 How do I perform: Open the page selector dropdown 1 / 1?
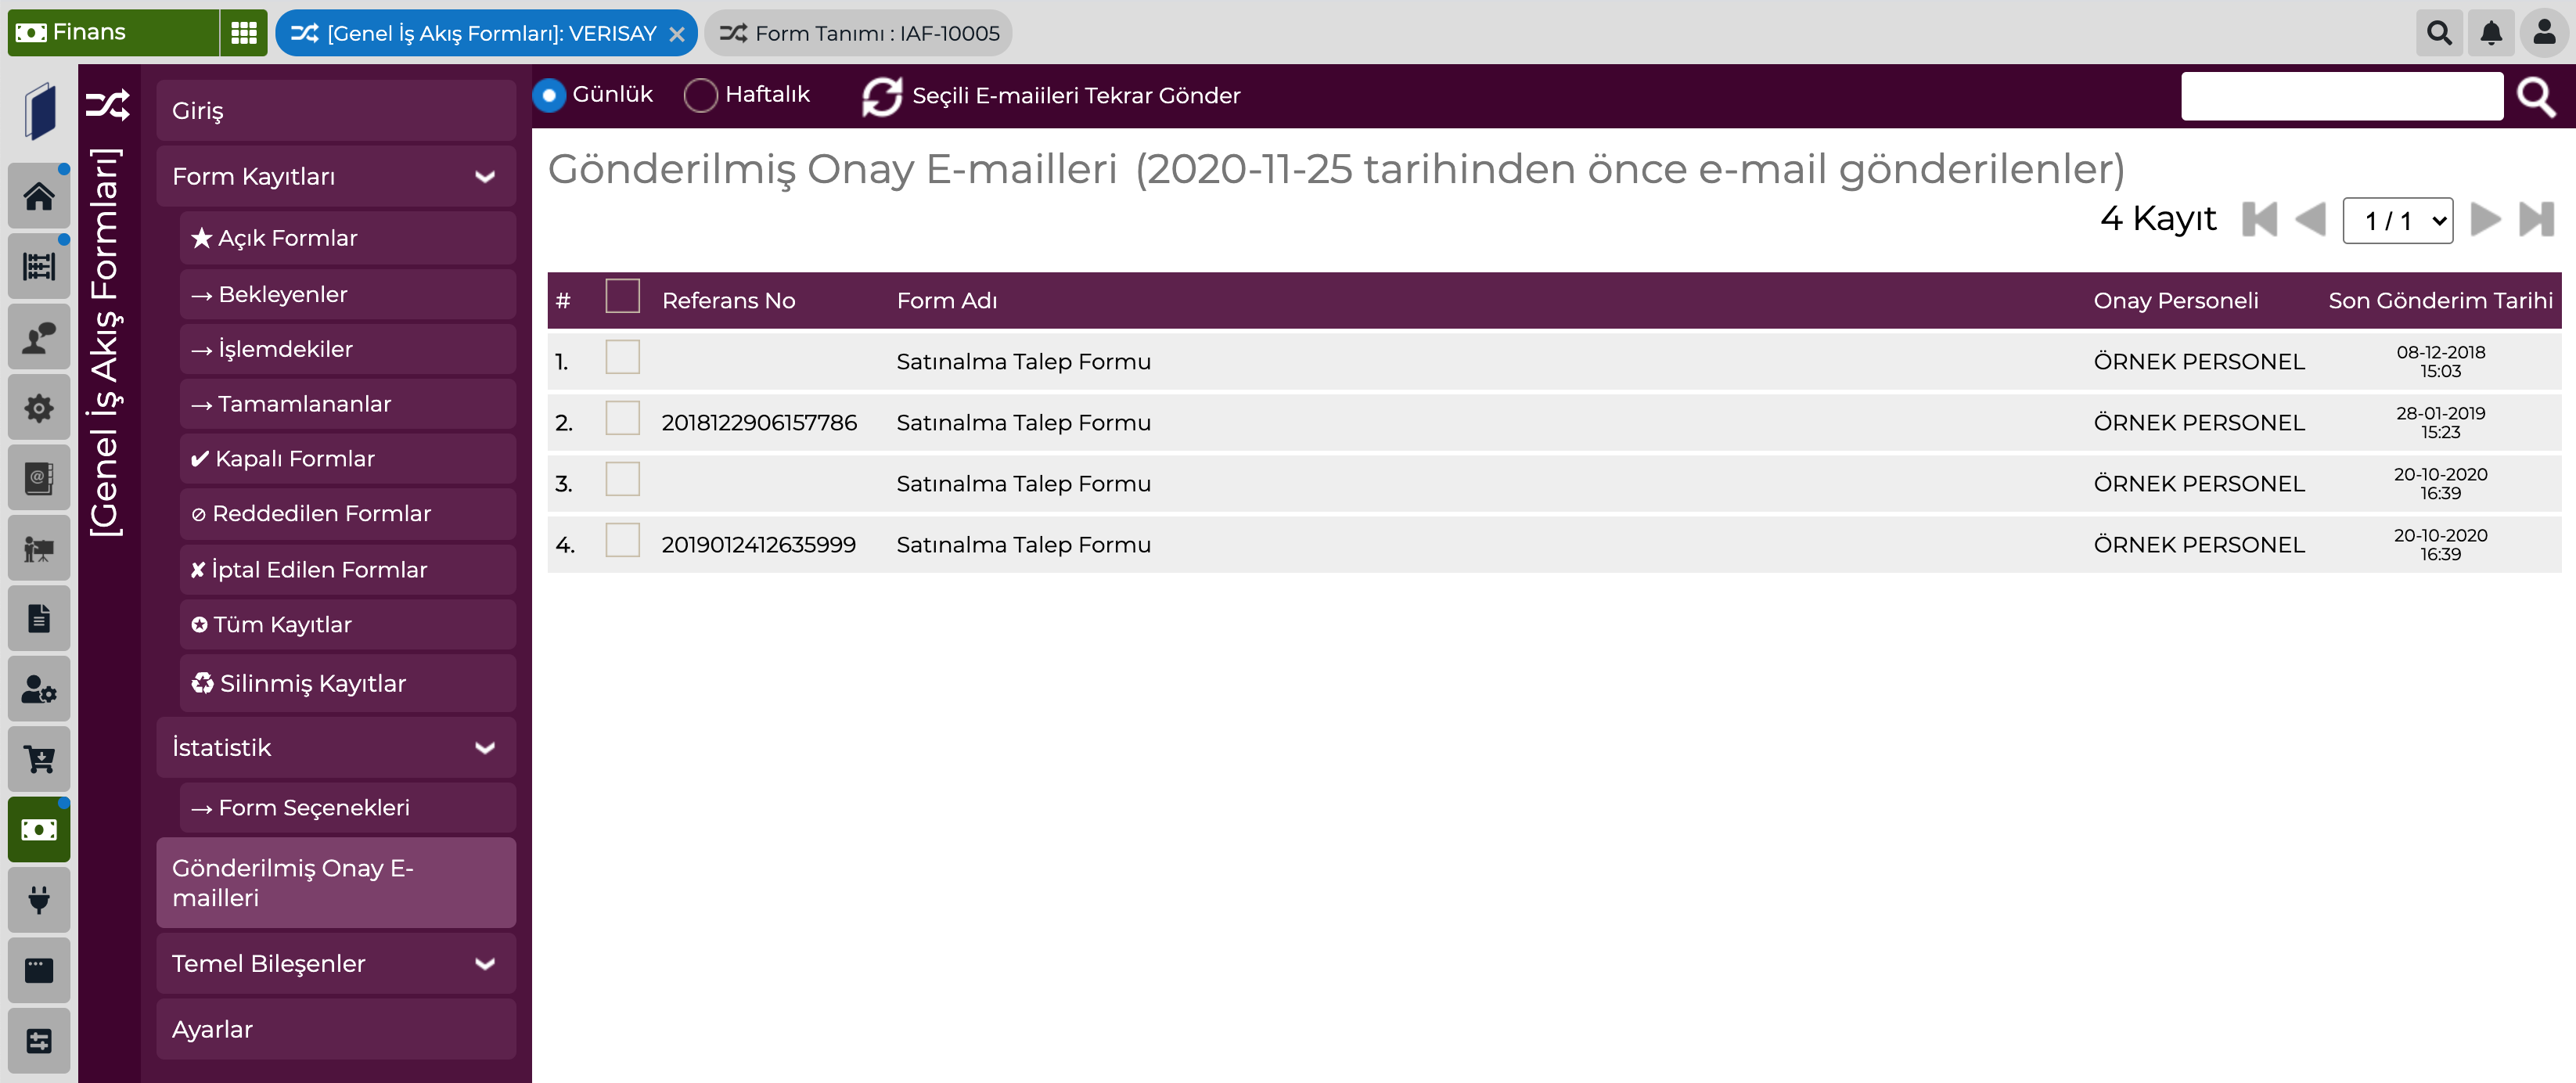(x=2397, y=220)
